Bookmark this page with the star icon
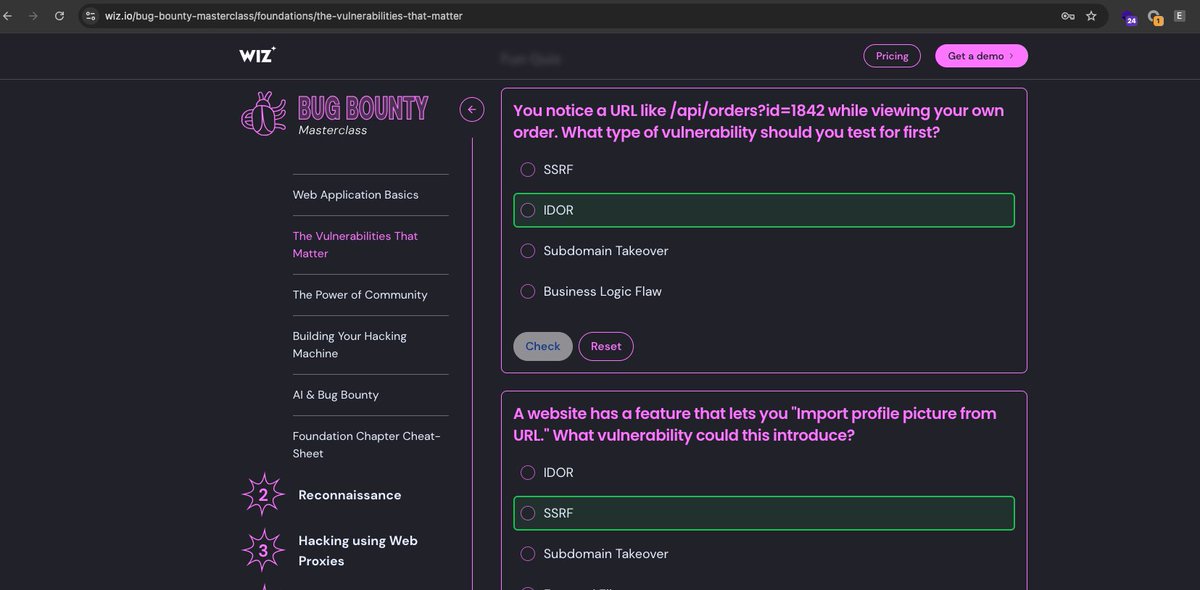 pyautogui.click(x=1091, y=16)
